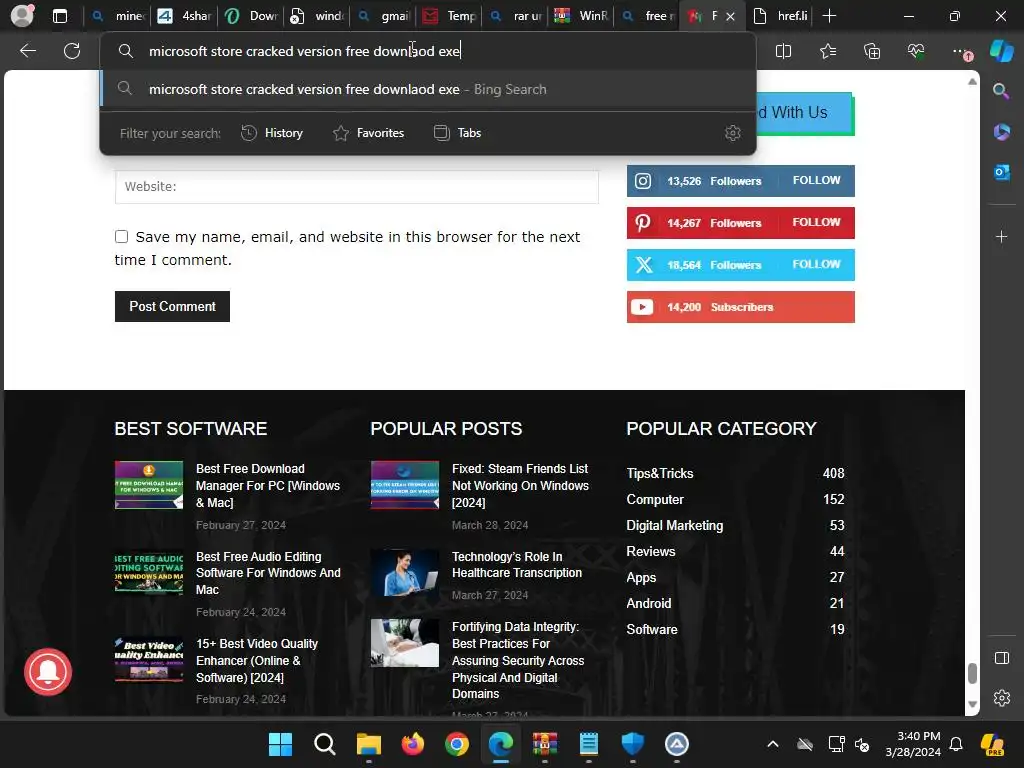This screenshot has width=1024, height=768.
Task: Open the Microsoft 365 sidebar icon
Action: 1001,132
